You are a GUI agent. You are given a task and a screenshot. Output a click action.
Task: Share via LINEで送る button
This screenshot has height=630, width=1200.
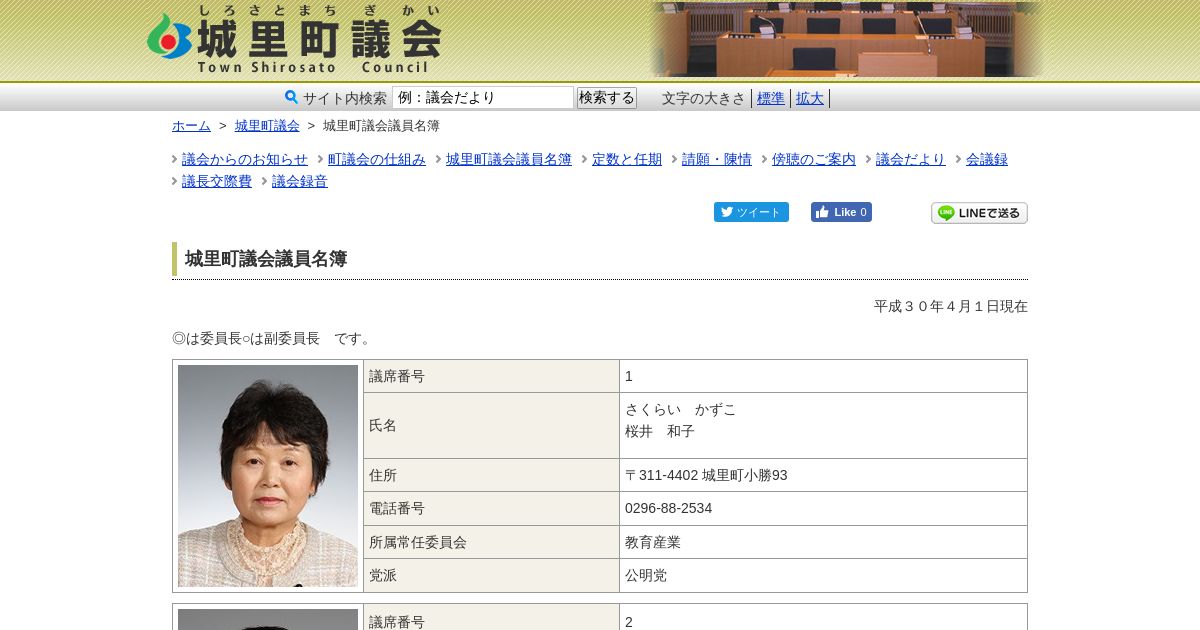(979, 213)
